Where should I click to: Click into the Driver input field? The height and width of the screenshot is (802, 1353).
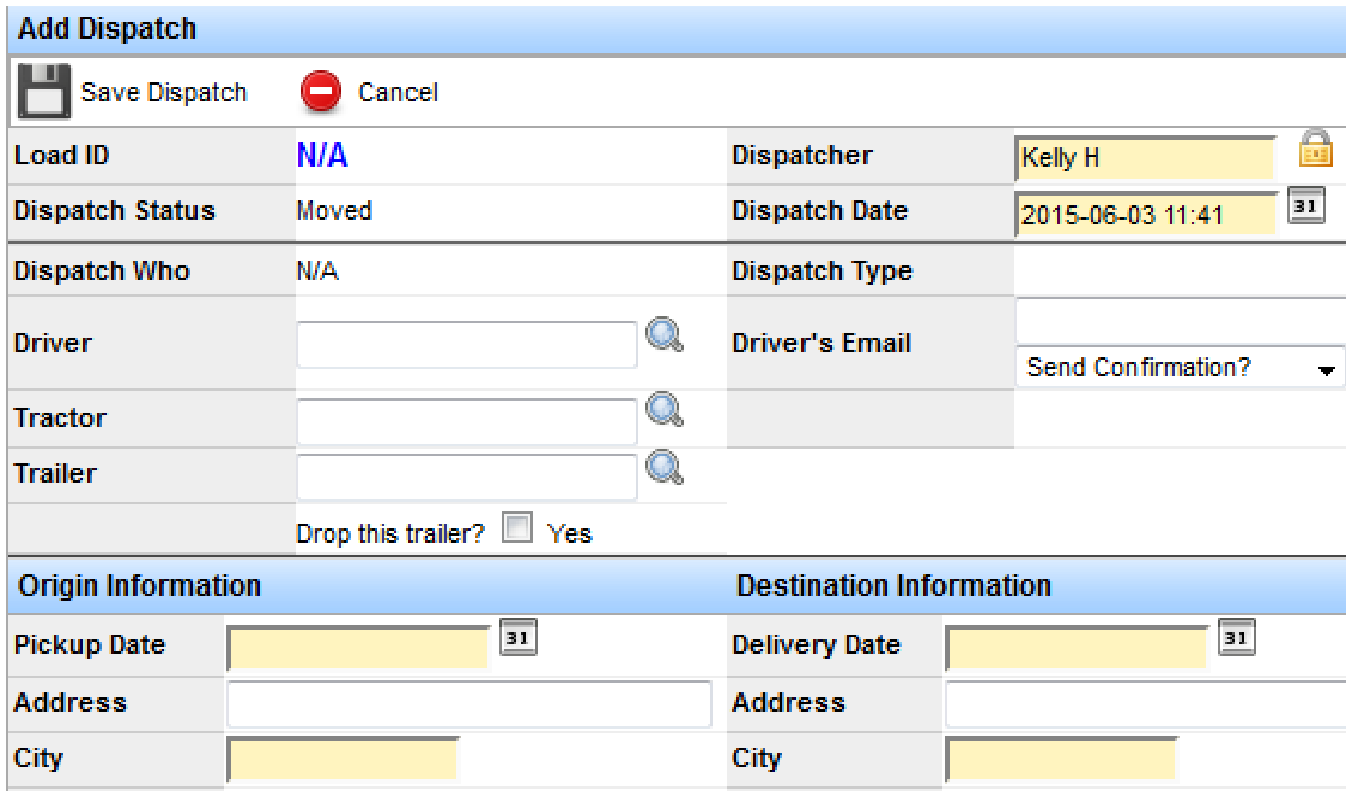[467, 345]
